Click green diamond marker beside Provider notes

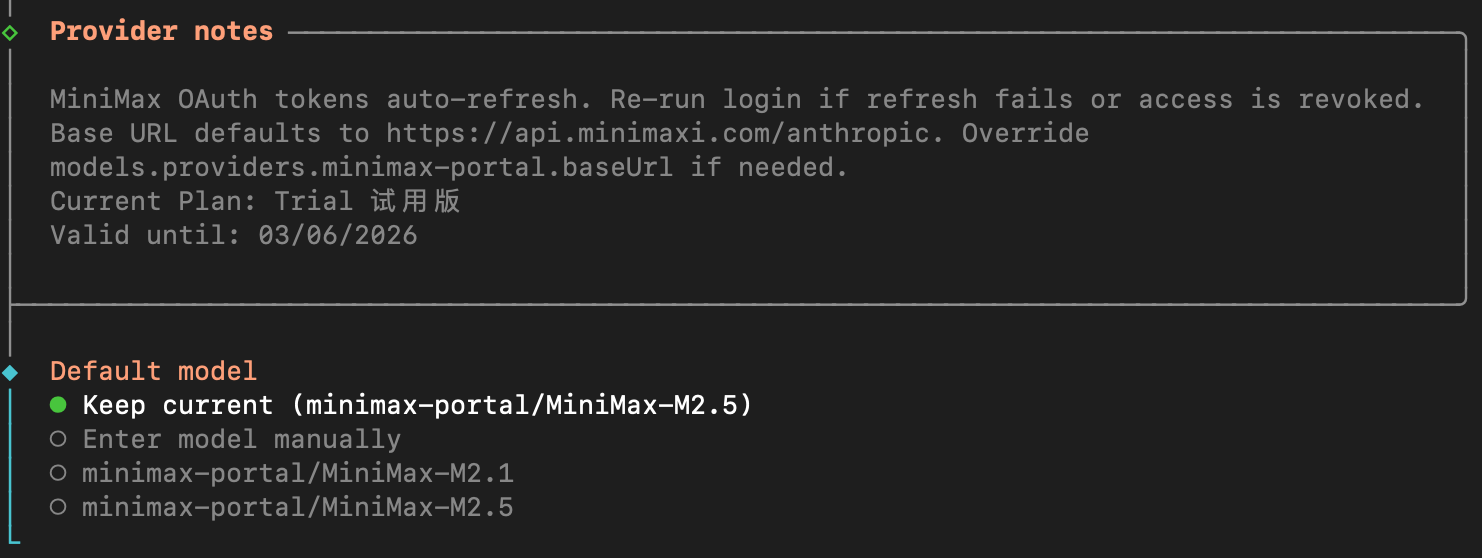coord(10,33)
